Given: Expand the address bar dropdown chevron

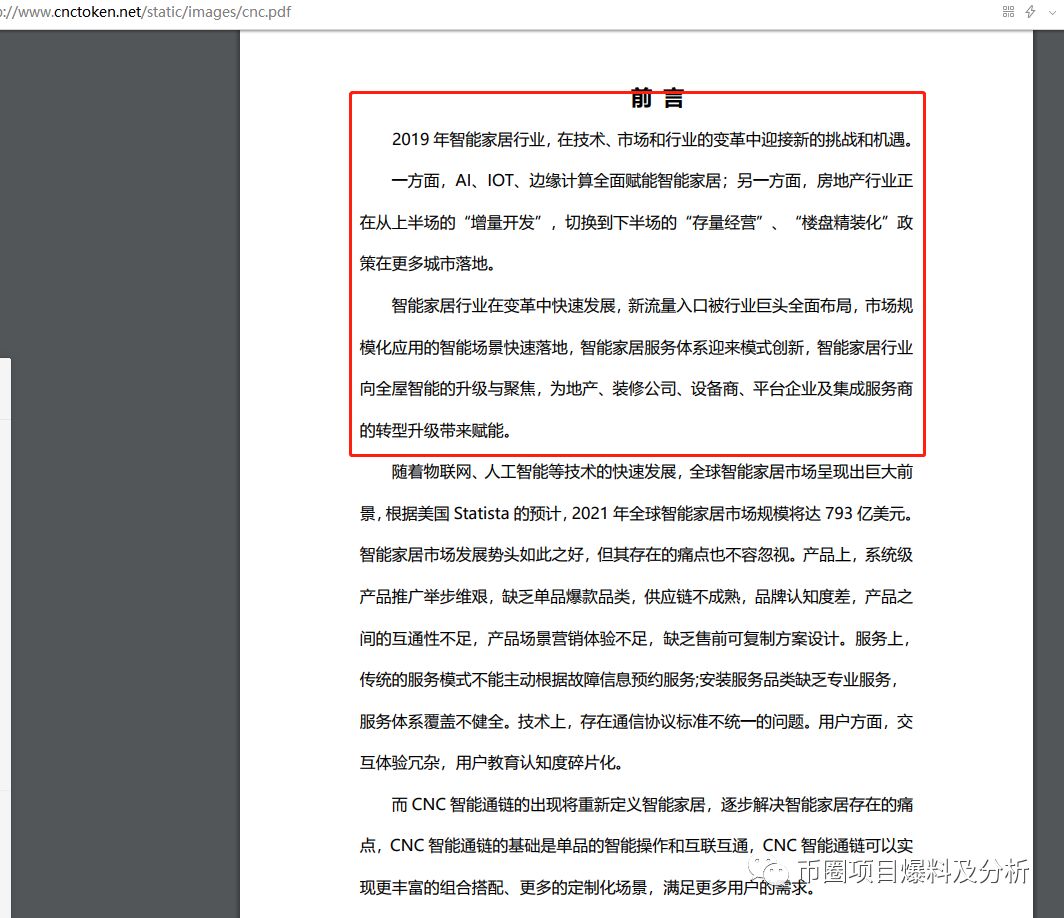Looking at the screenshot, I should tap(1052, 12).
